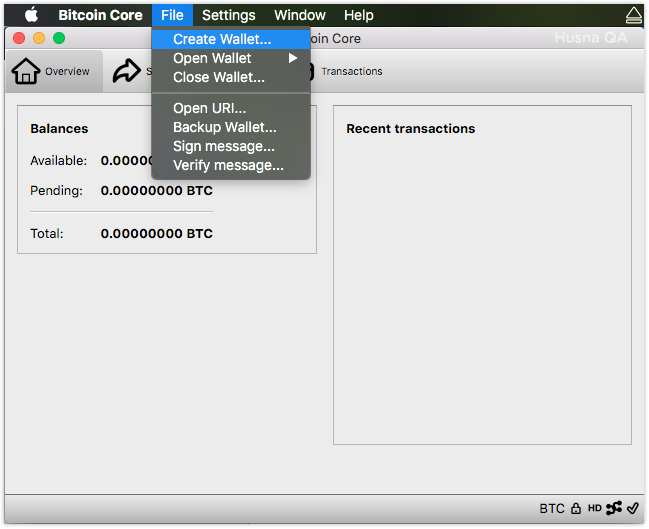Click the Pending balance value
This screenshot has height=529, width=649.
(x=156, y=190)
